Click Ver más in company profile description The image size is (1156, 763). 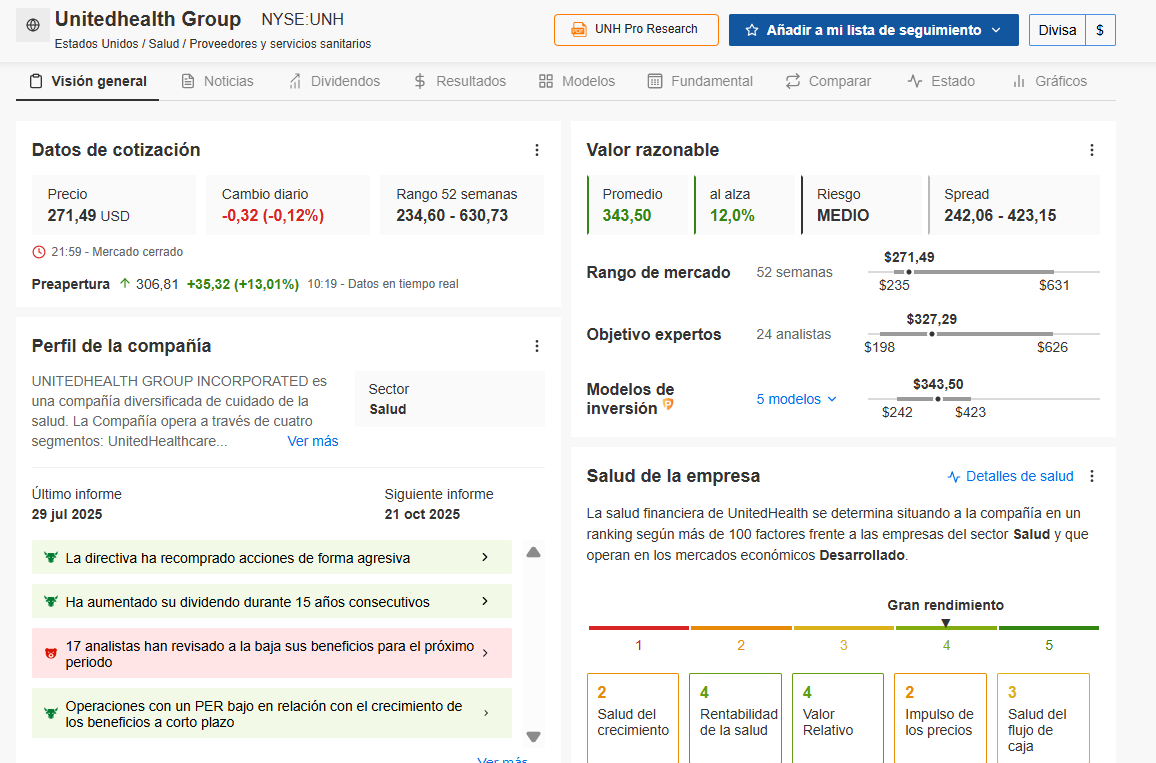[x=313, y=442]
